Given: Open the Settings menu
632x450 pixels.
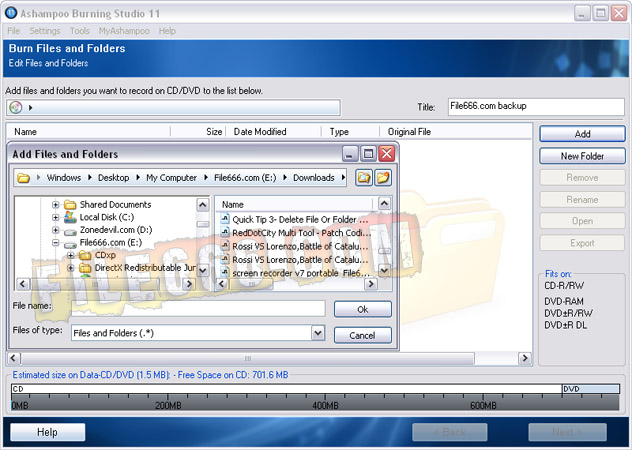Looking at the screenshot, I should [x=44, y=31].
